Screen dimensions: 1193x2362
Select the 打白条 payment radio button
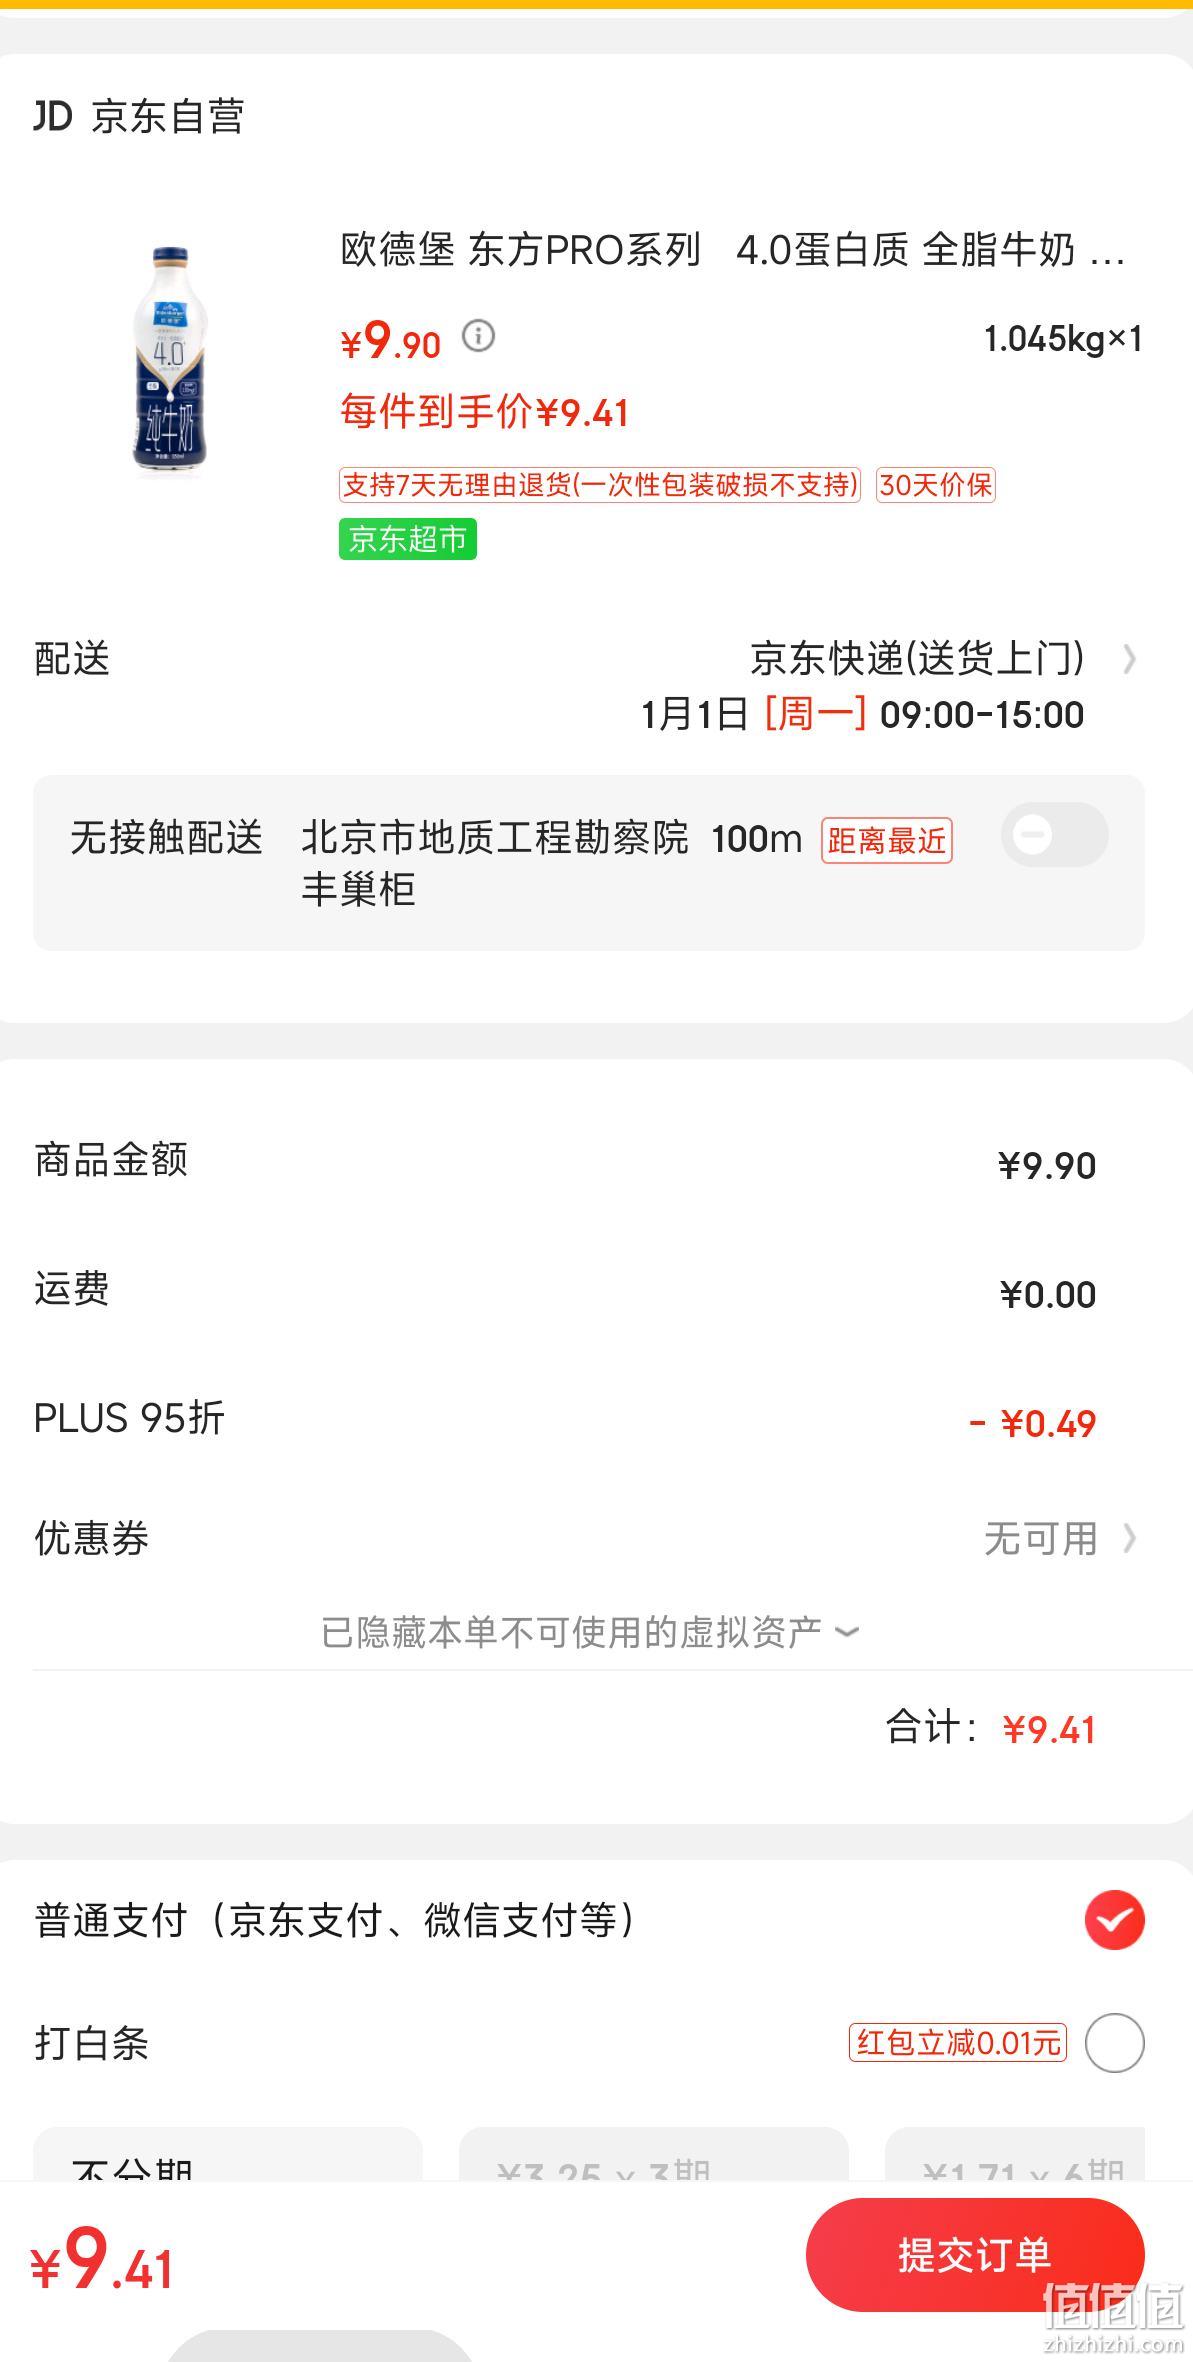tap(1114, 2042)
